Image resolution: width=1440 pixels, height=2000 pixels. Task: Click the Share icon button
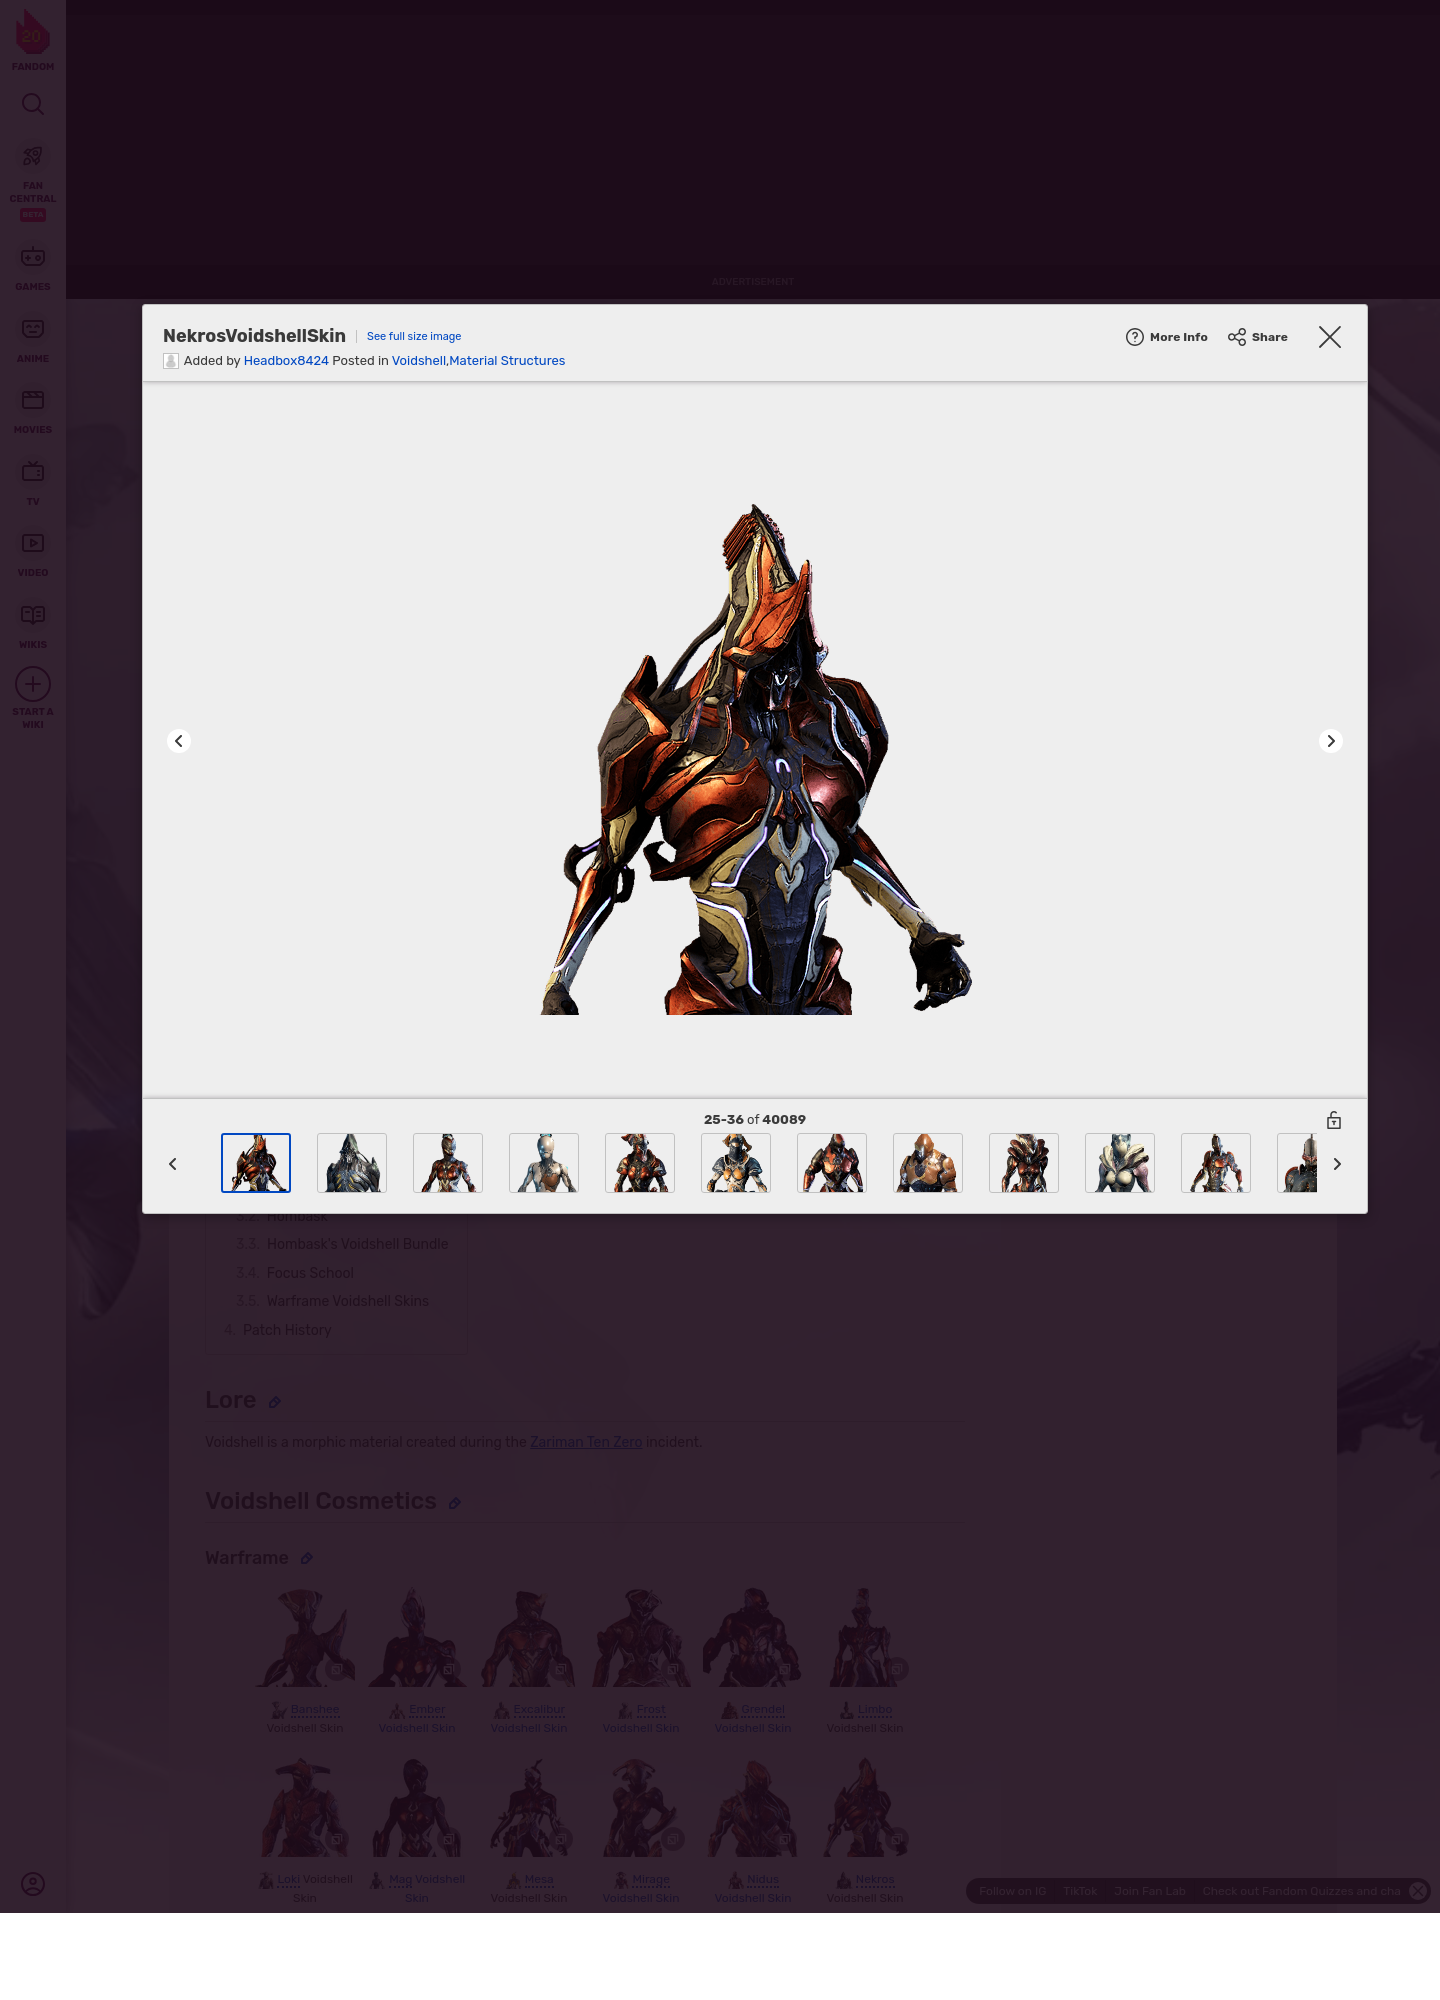pyautogui.click(x=1237, y=337)
